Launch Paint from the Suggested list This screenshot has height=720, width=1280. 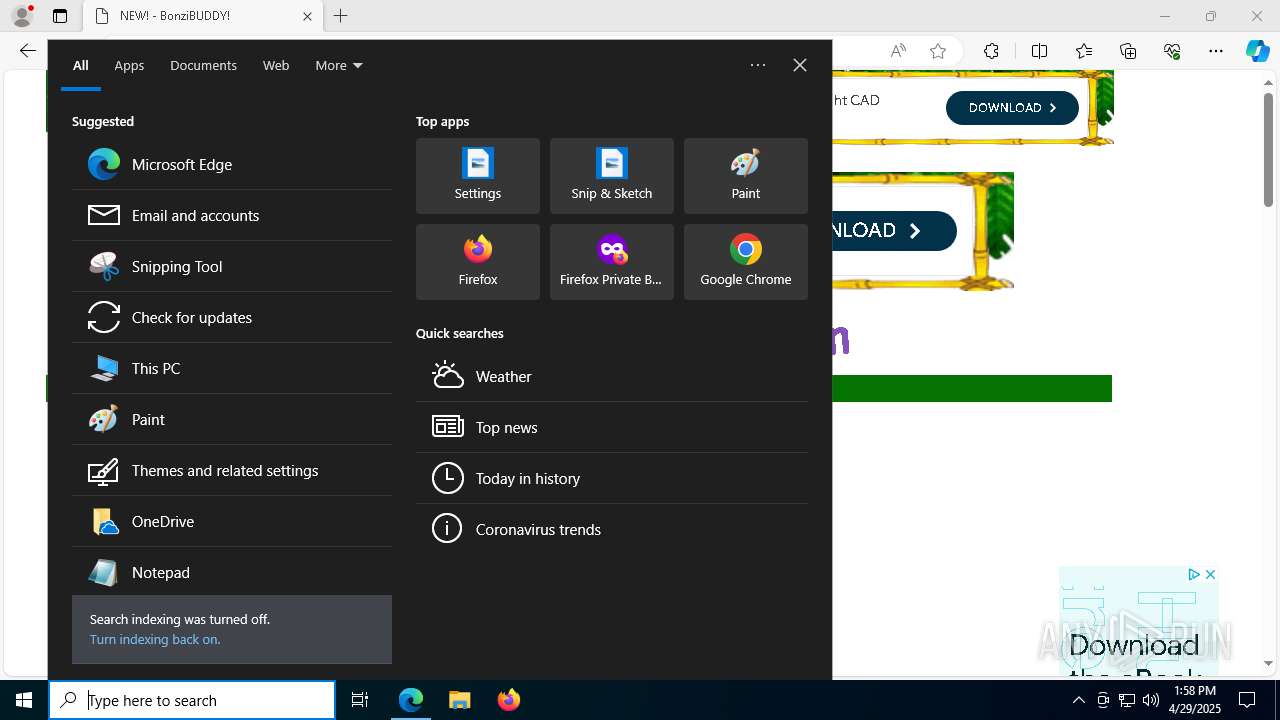(232, 419)
